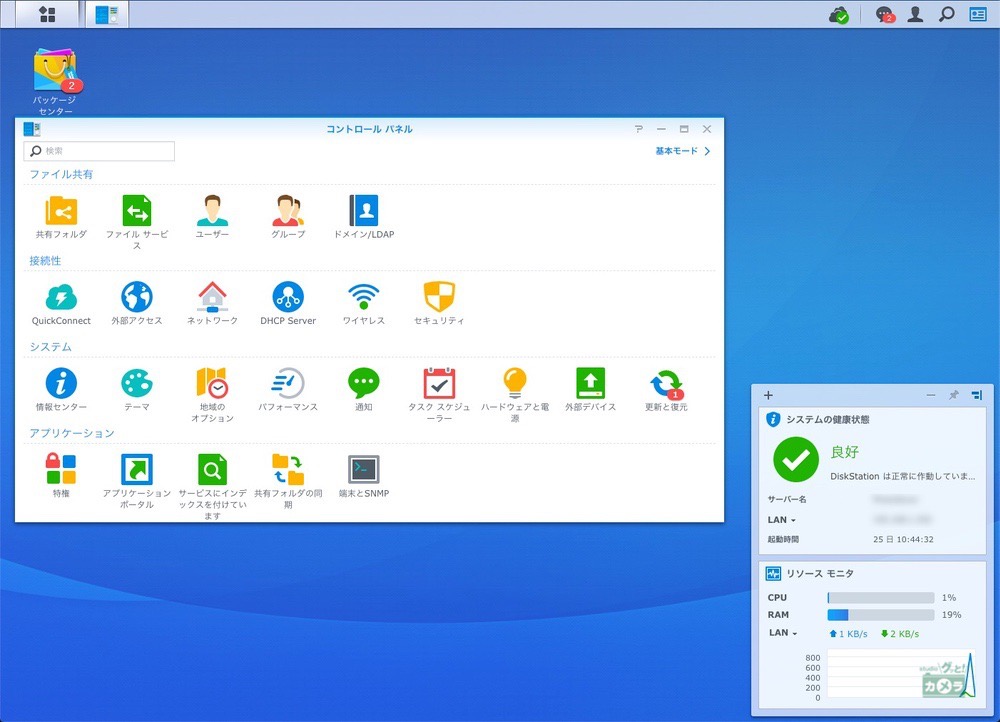Minimize the widget panel

931,395
